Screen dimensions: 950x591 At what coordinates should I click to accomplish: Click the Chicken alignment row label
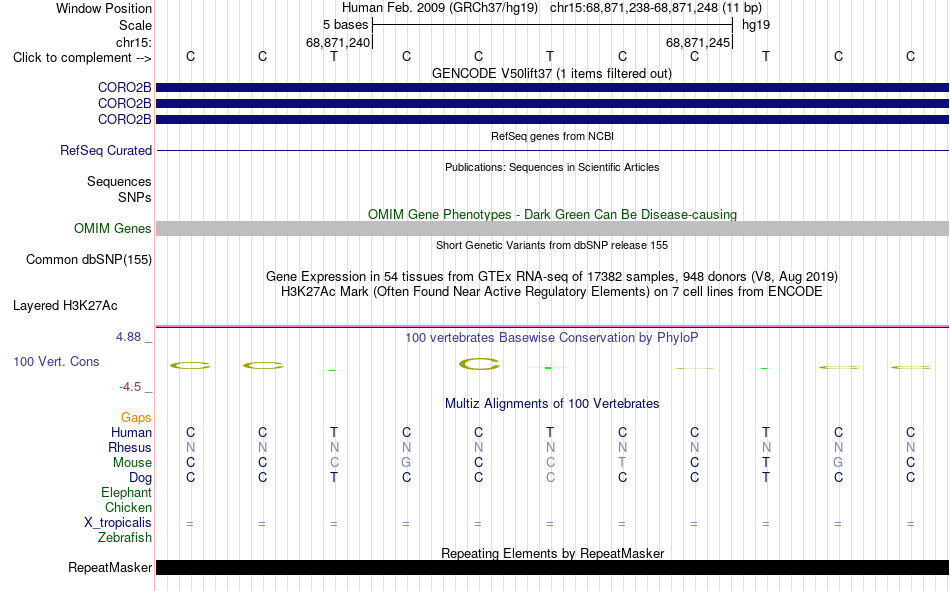tap(128, 507)
